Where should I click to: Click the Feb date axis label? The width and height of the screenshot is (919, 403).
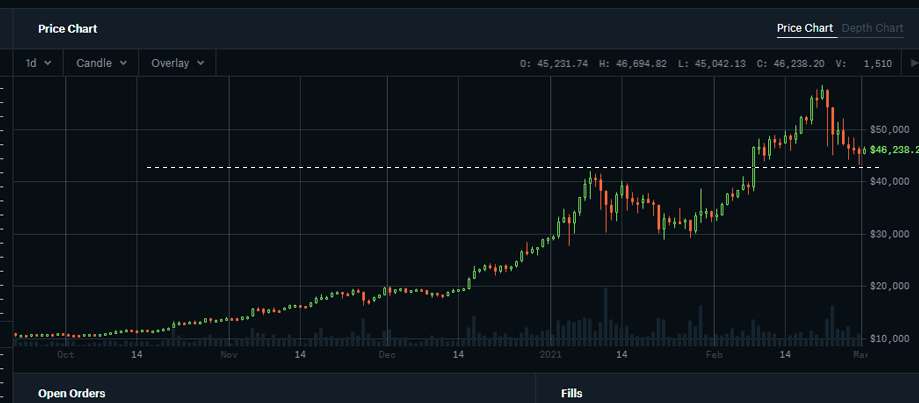(714, 354)
